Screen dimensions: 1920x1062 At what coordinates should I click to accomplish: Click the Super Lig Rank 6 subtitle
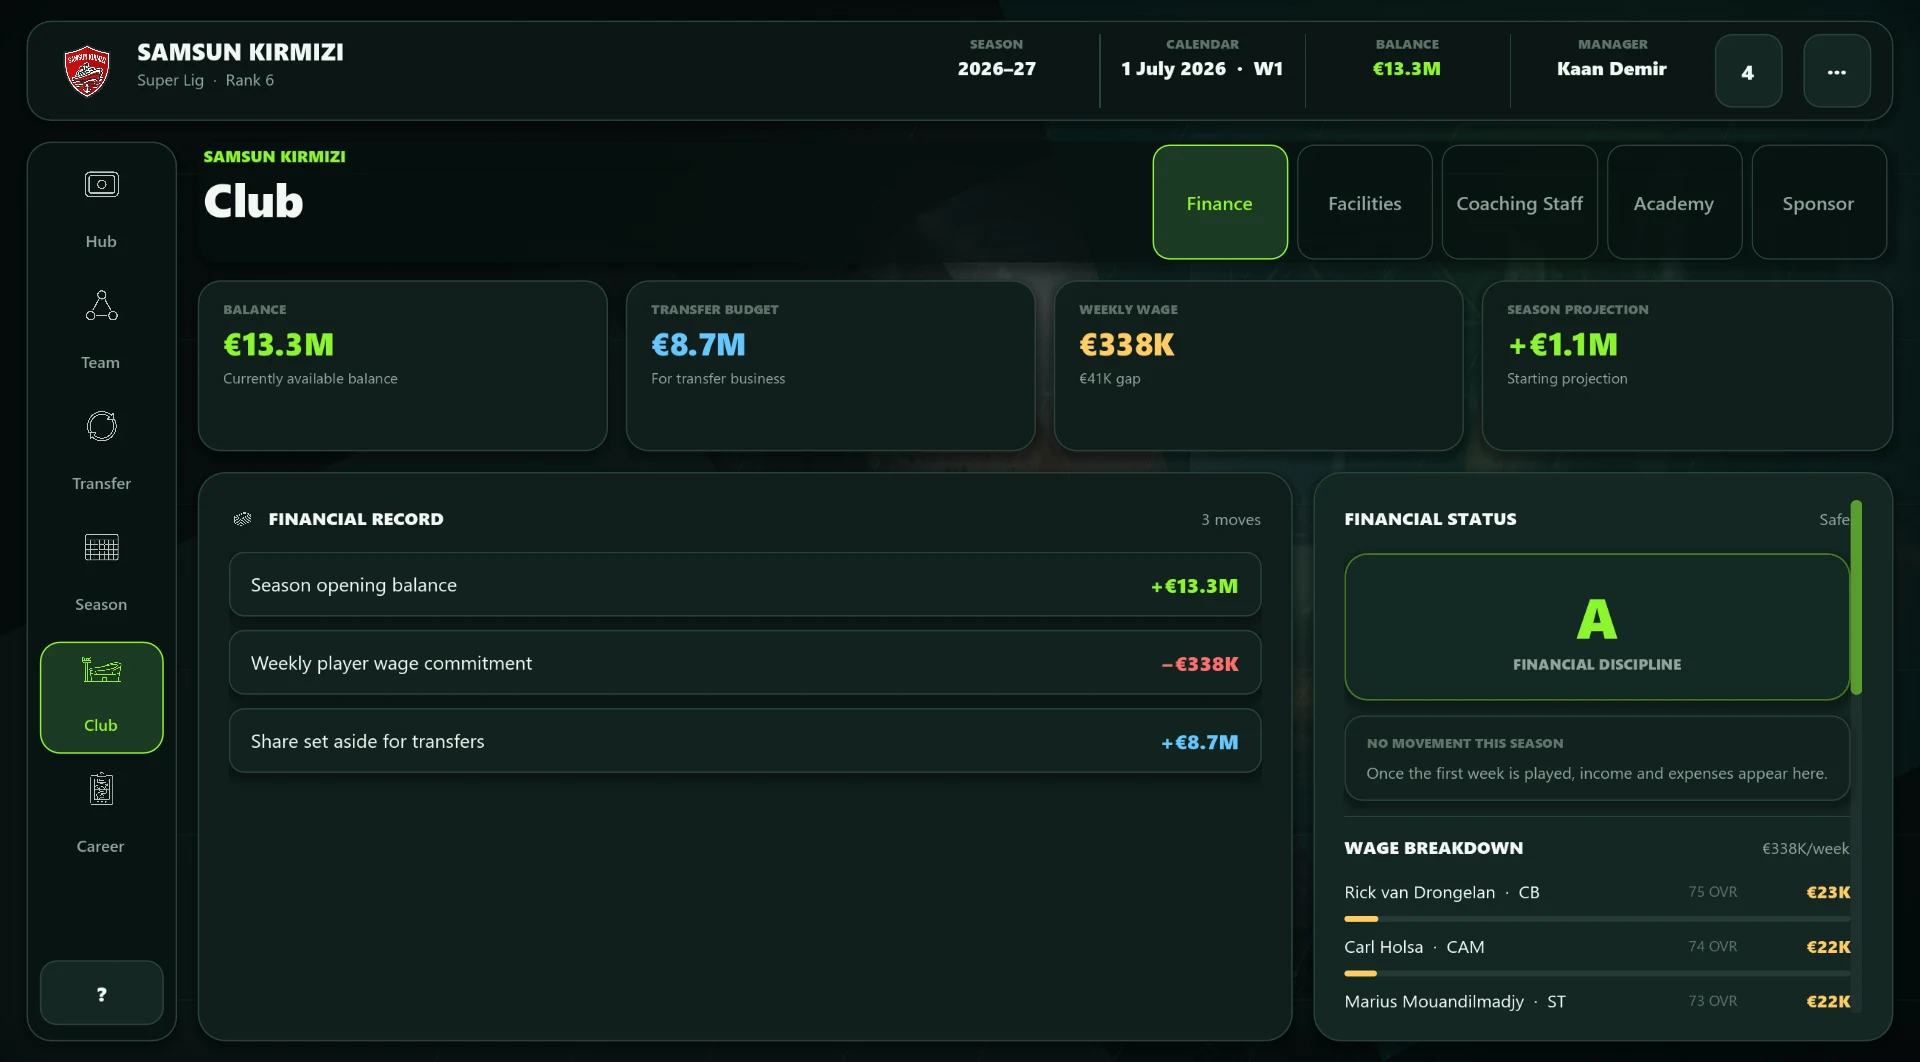[205, 80]
